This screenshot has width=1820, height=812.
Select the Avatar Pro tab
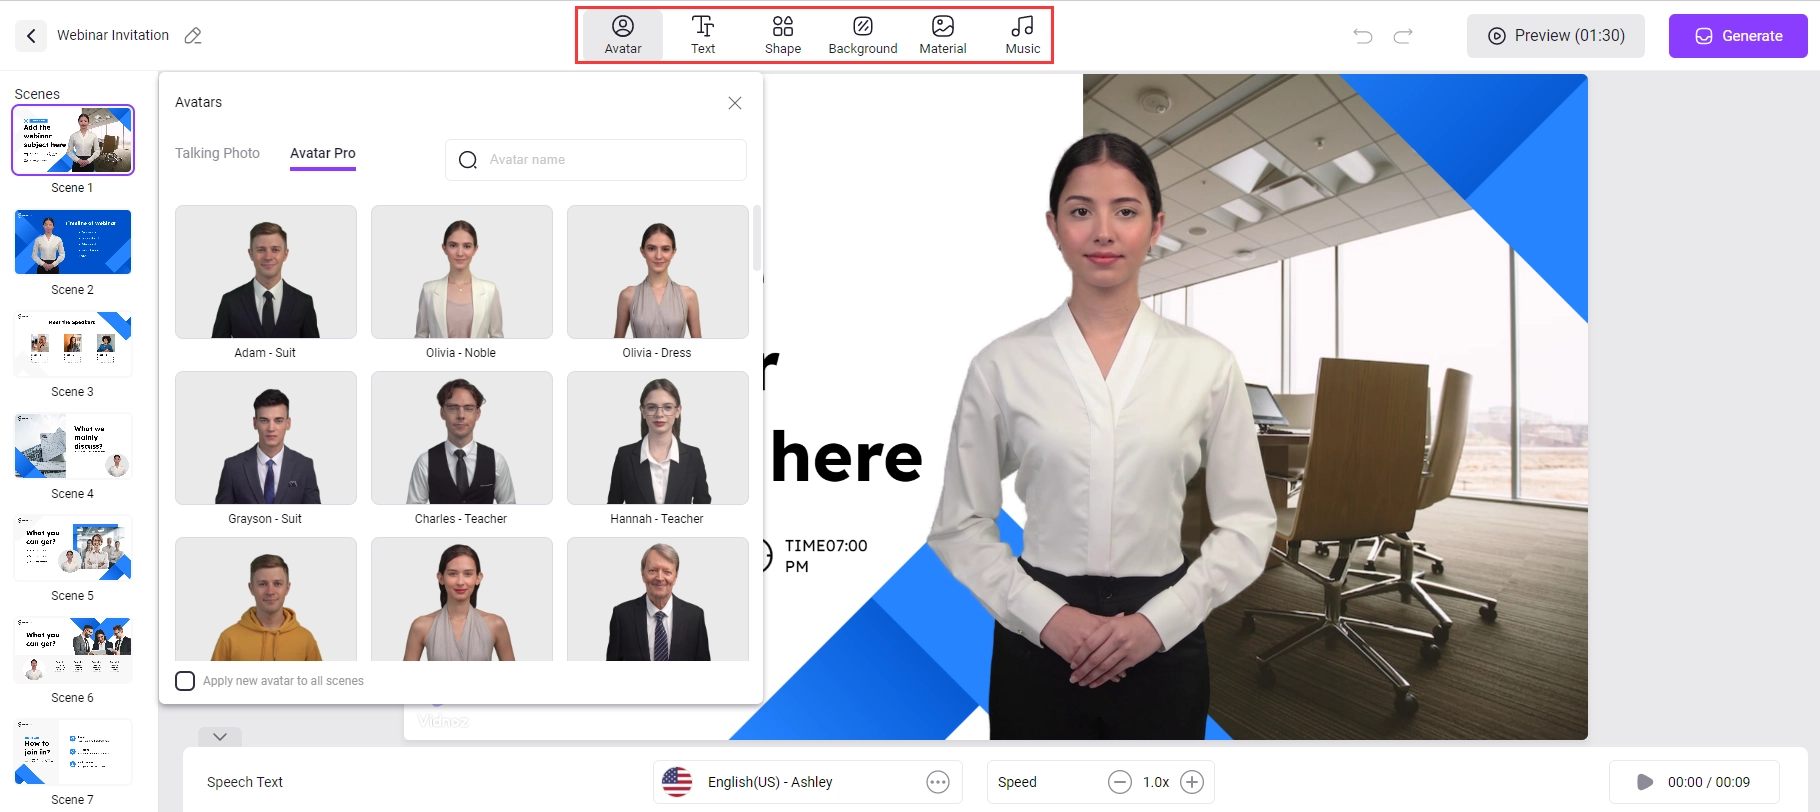tap(322, 153)
